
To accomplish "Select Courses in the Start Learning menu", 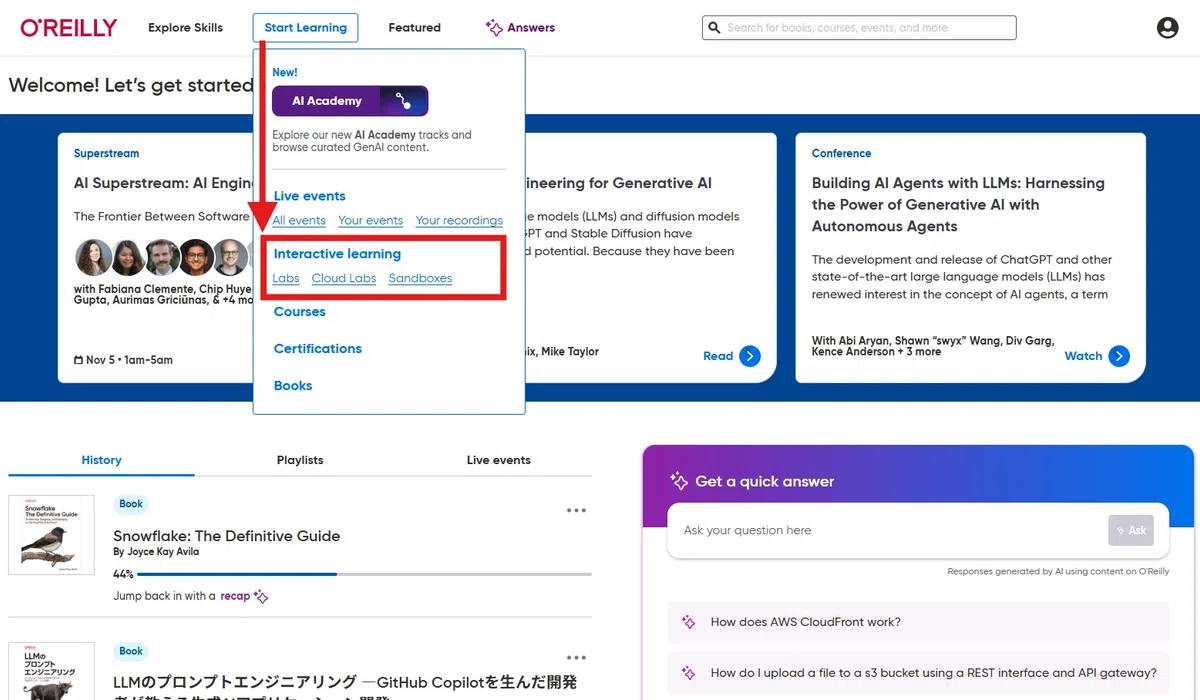I will 300,312.
